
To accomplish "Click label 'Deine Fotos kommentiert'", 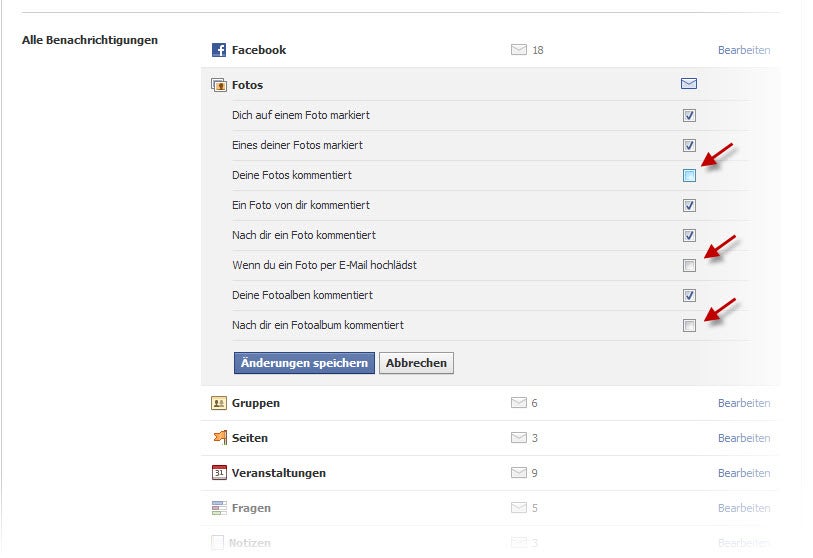I will click(x=292, y=175).
